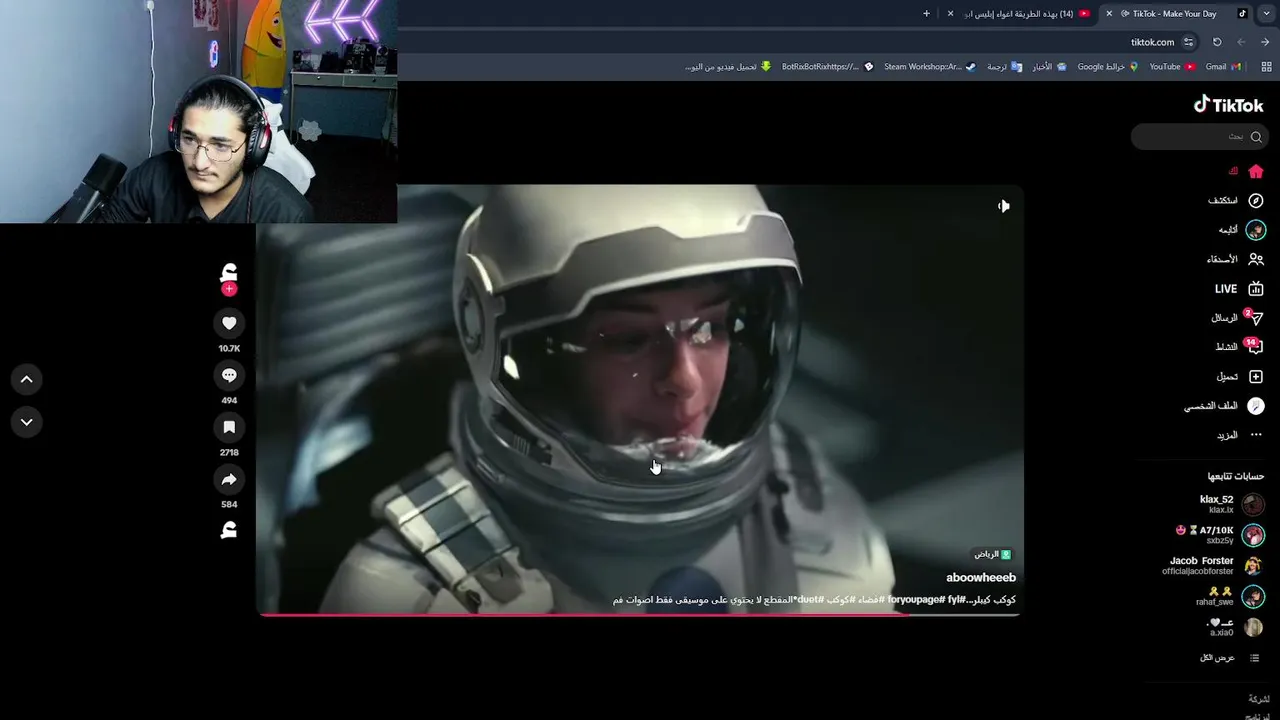Close the YouTube tab
The height and width of the screenshot is (720, 1280).
click(951, 14)
